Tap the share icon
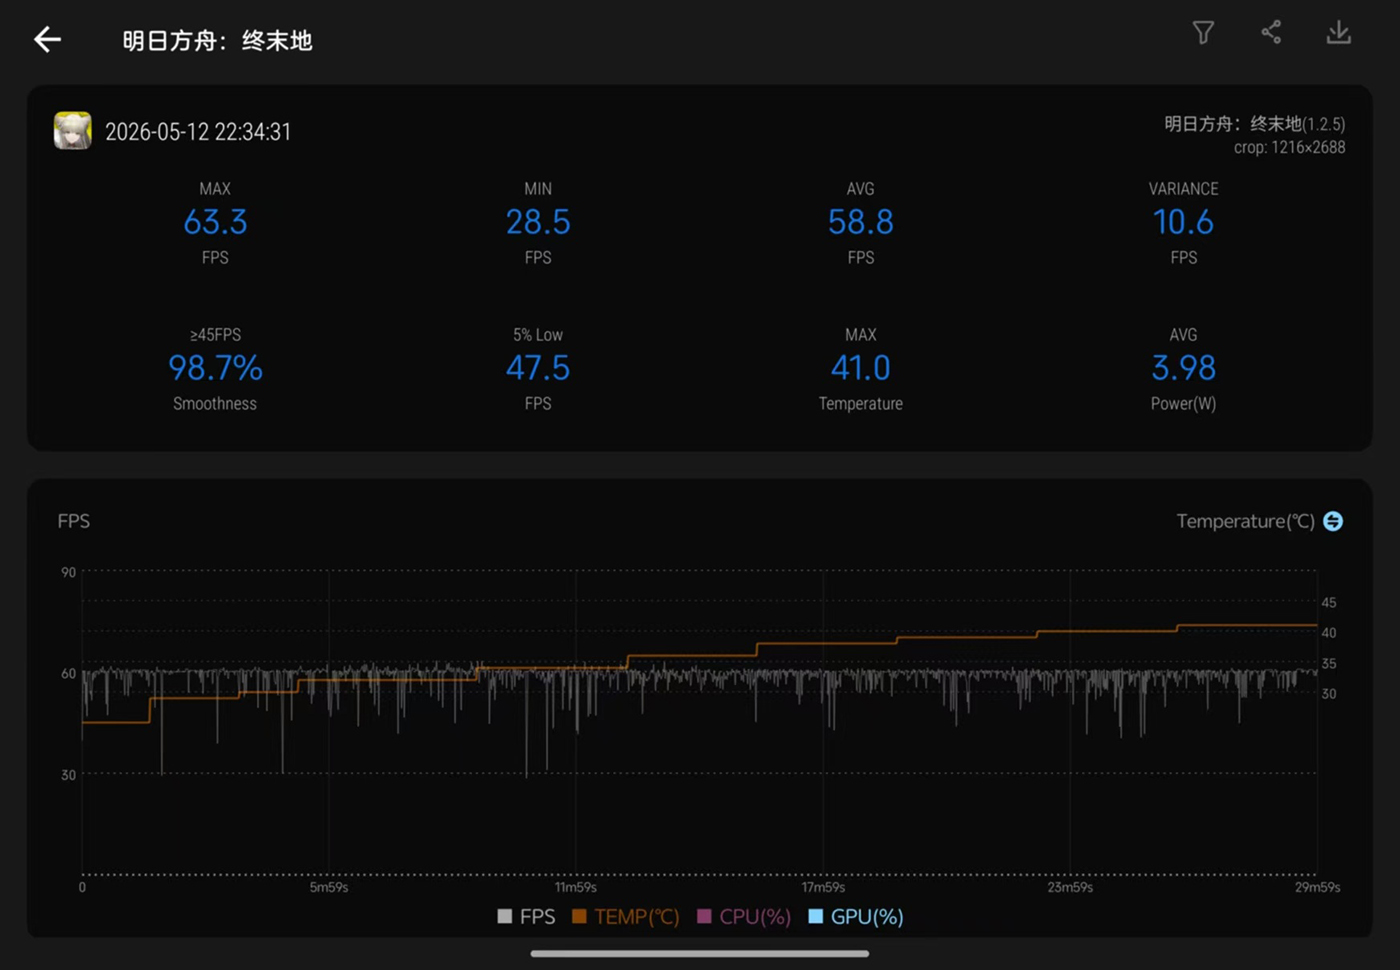The height and width of the screenshot is (970, 1400). [1271, 33]
